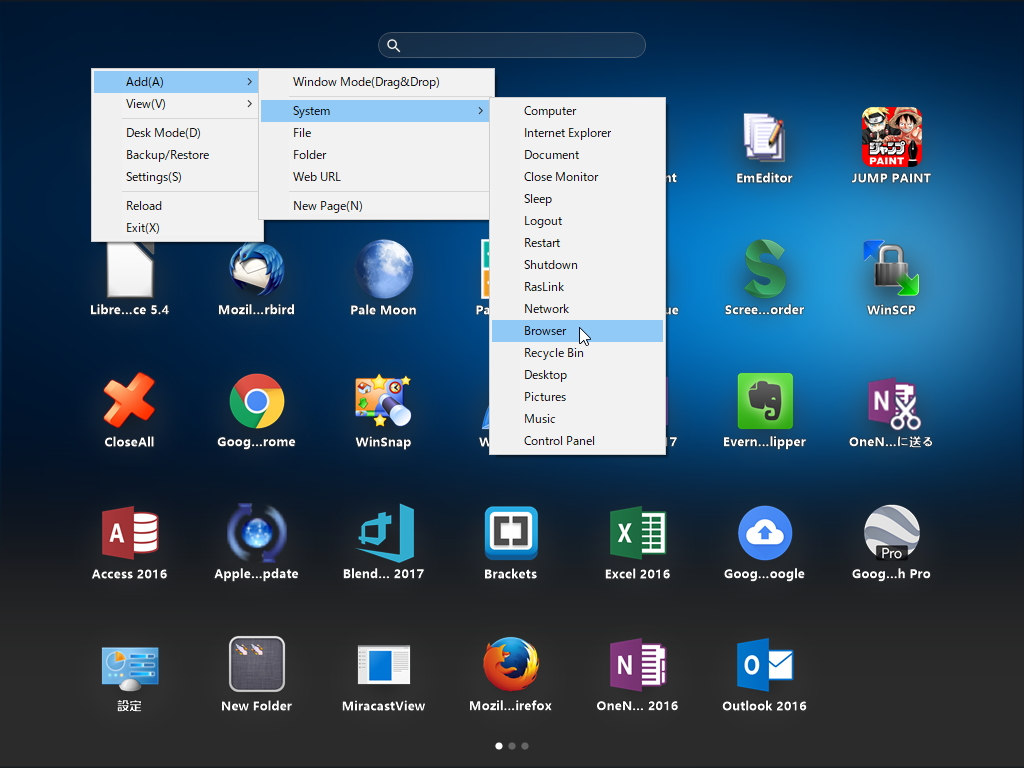This screenshot has height=768, width=1024.
Task: Launch OneNote 2016 icon
Action: 637,665
